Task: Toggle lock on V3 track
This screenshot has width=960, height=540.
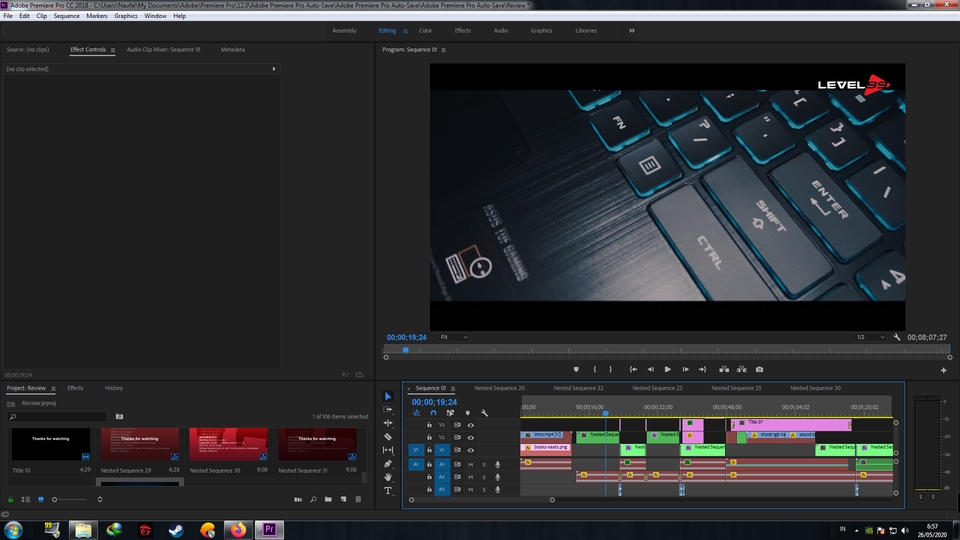Action: pos(429,425)
